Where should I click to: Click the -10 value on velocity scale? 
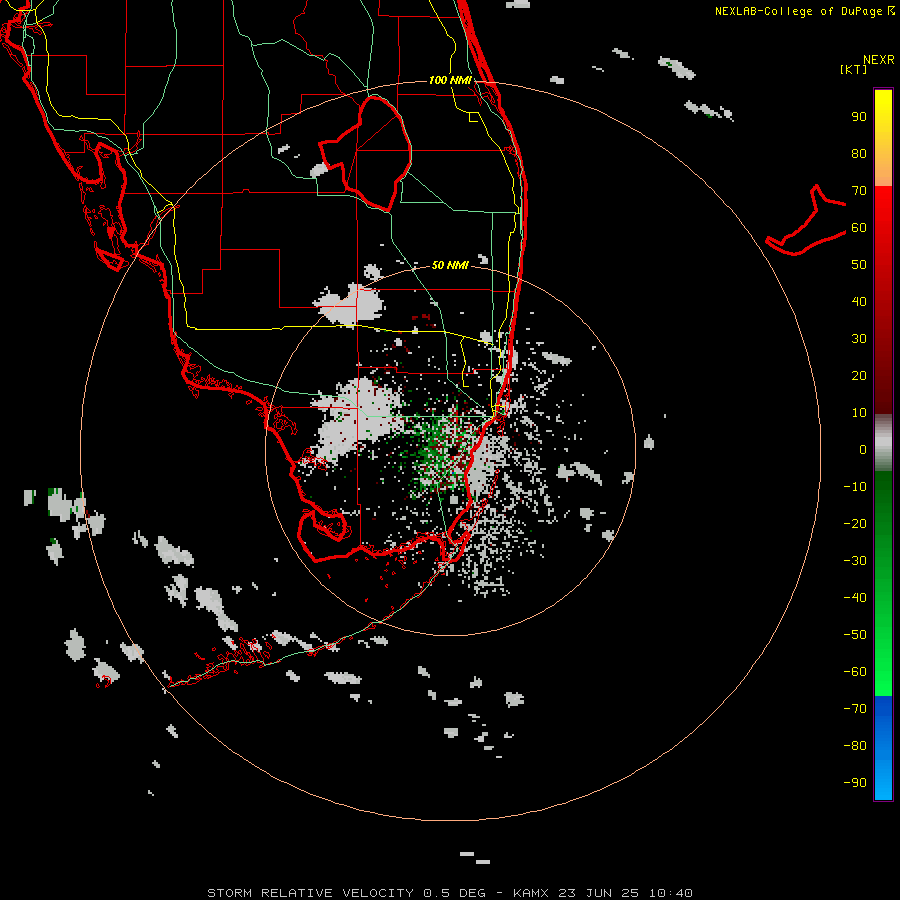(x=855, y=487)
